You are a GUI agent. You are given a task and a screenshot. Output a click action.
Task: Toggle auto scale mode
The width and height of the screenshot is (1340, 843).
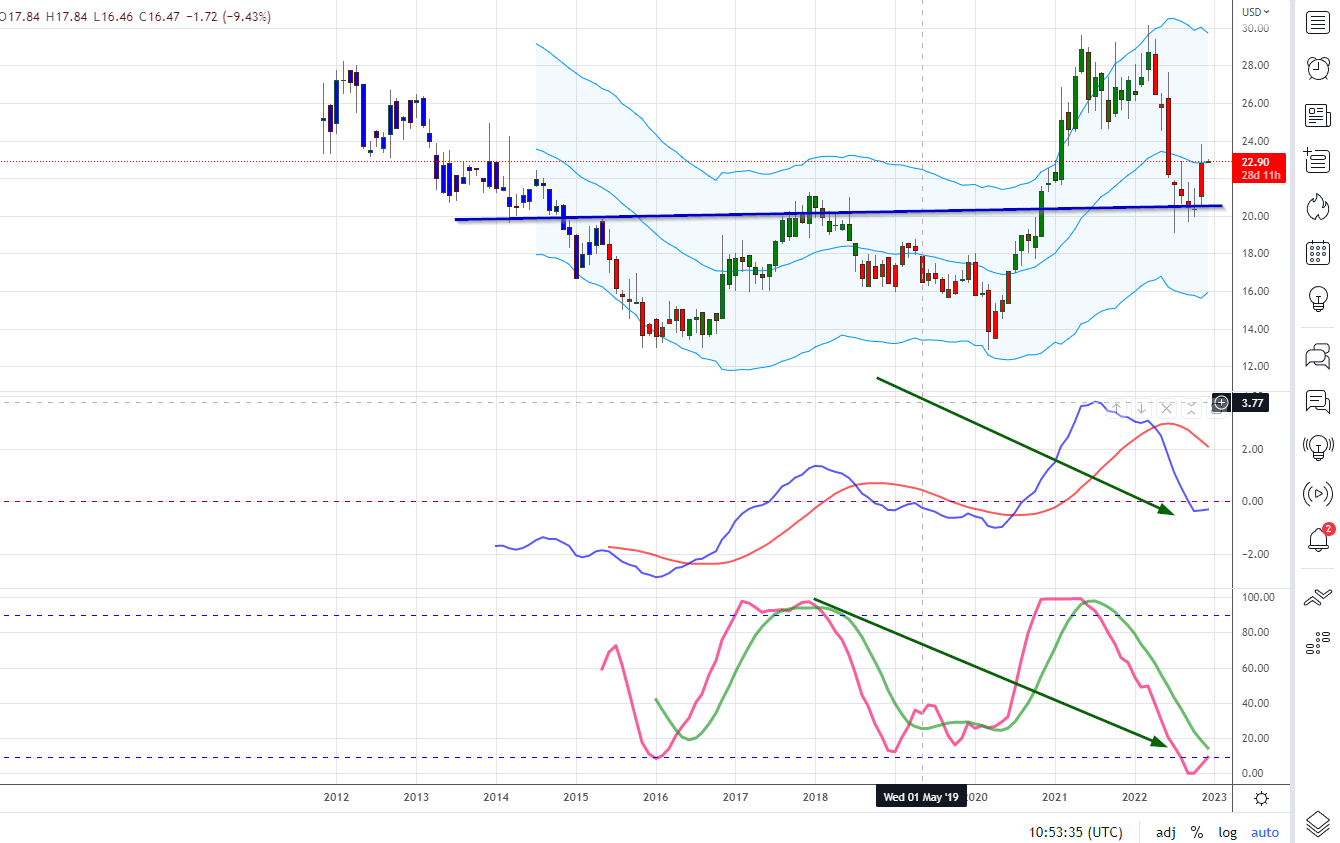(x=1264, y=832)
